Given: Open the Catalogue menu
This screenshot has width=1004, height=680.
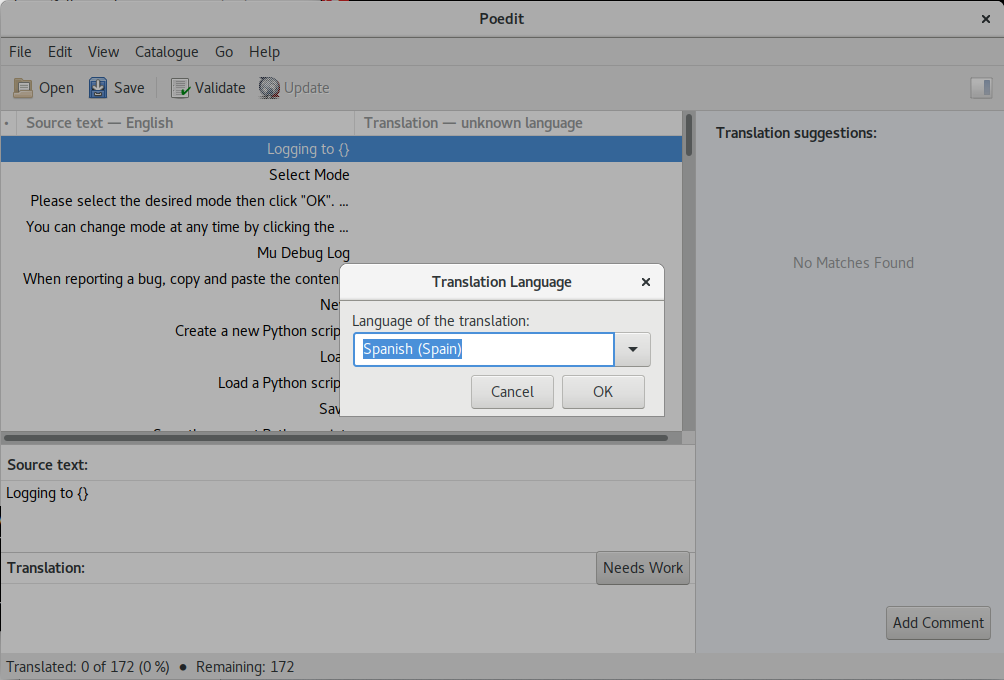Looking at the screenshot, I should pyautogui.click(x=166, y=52).
